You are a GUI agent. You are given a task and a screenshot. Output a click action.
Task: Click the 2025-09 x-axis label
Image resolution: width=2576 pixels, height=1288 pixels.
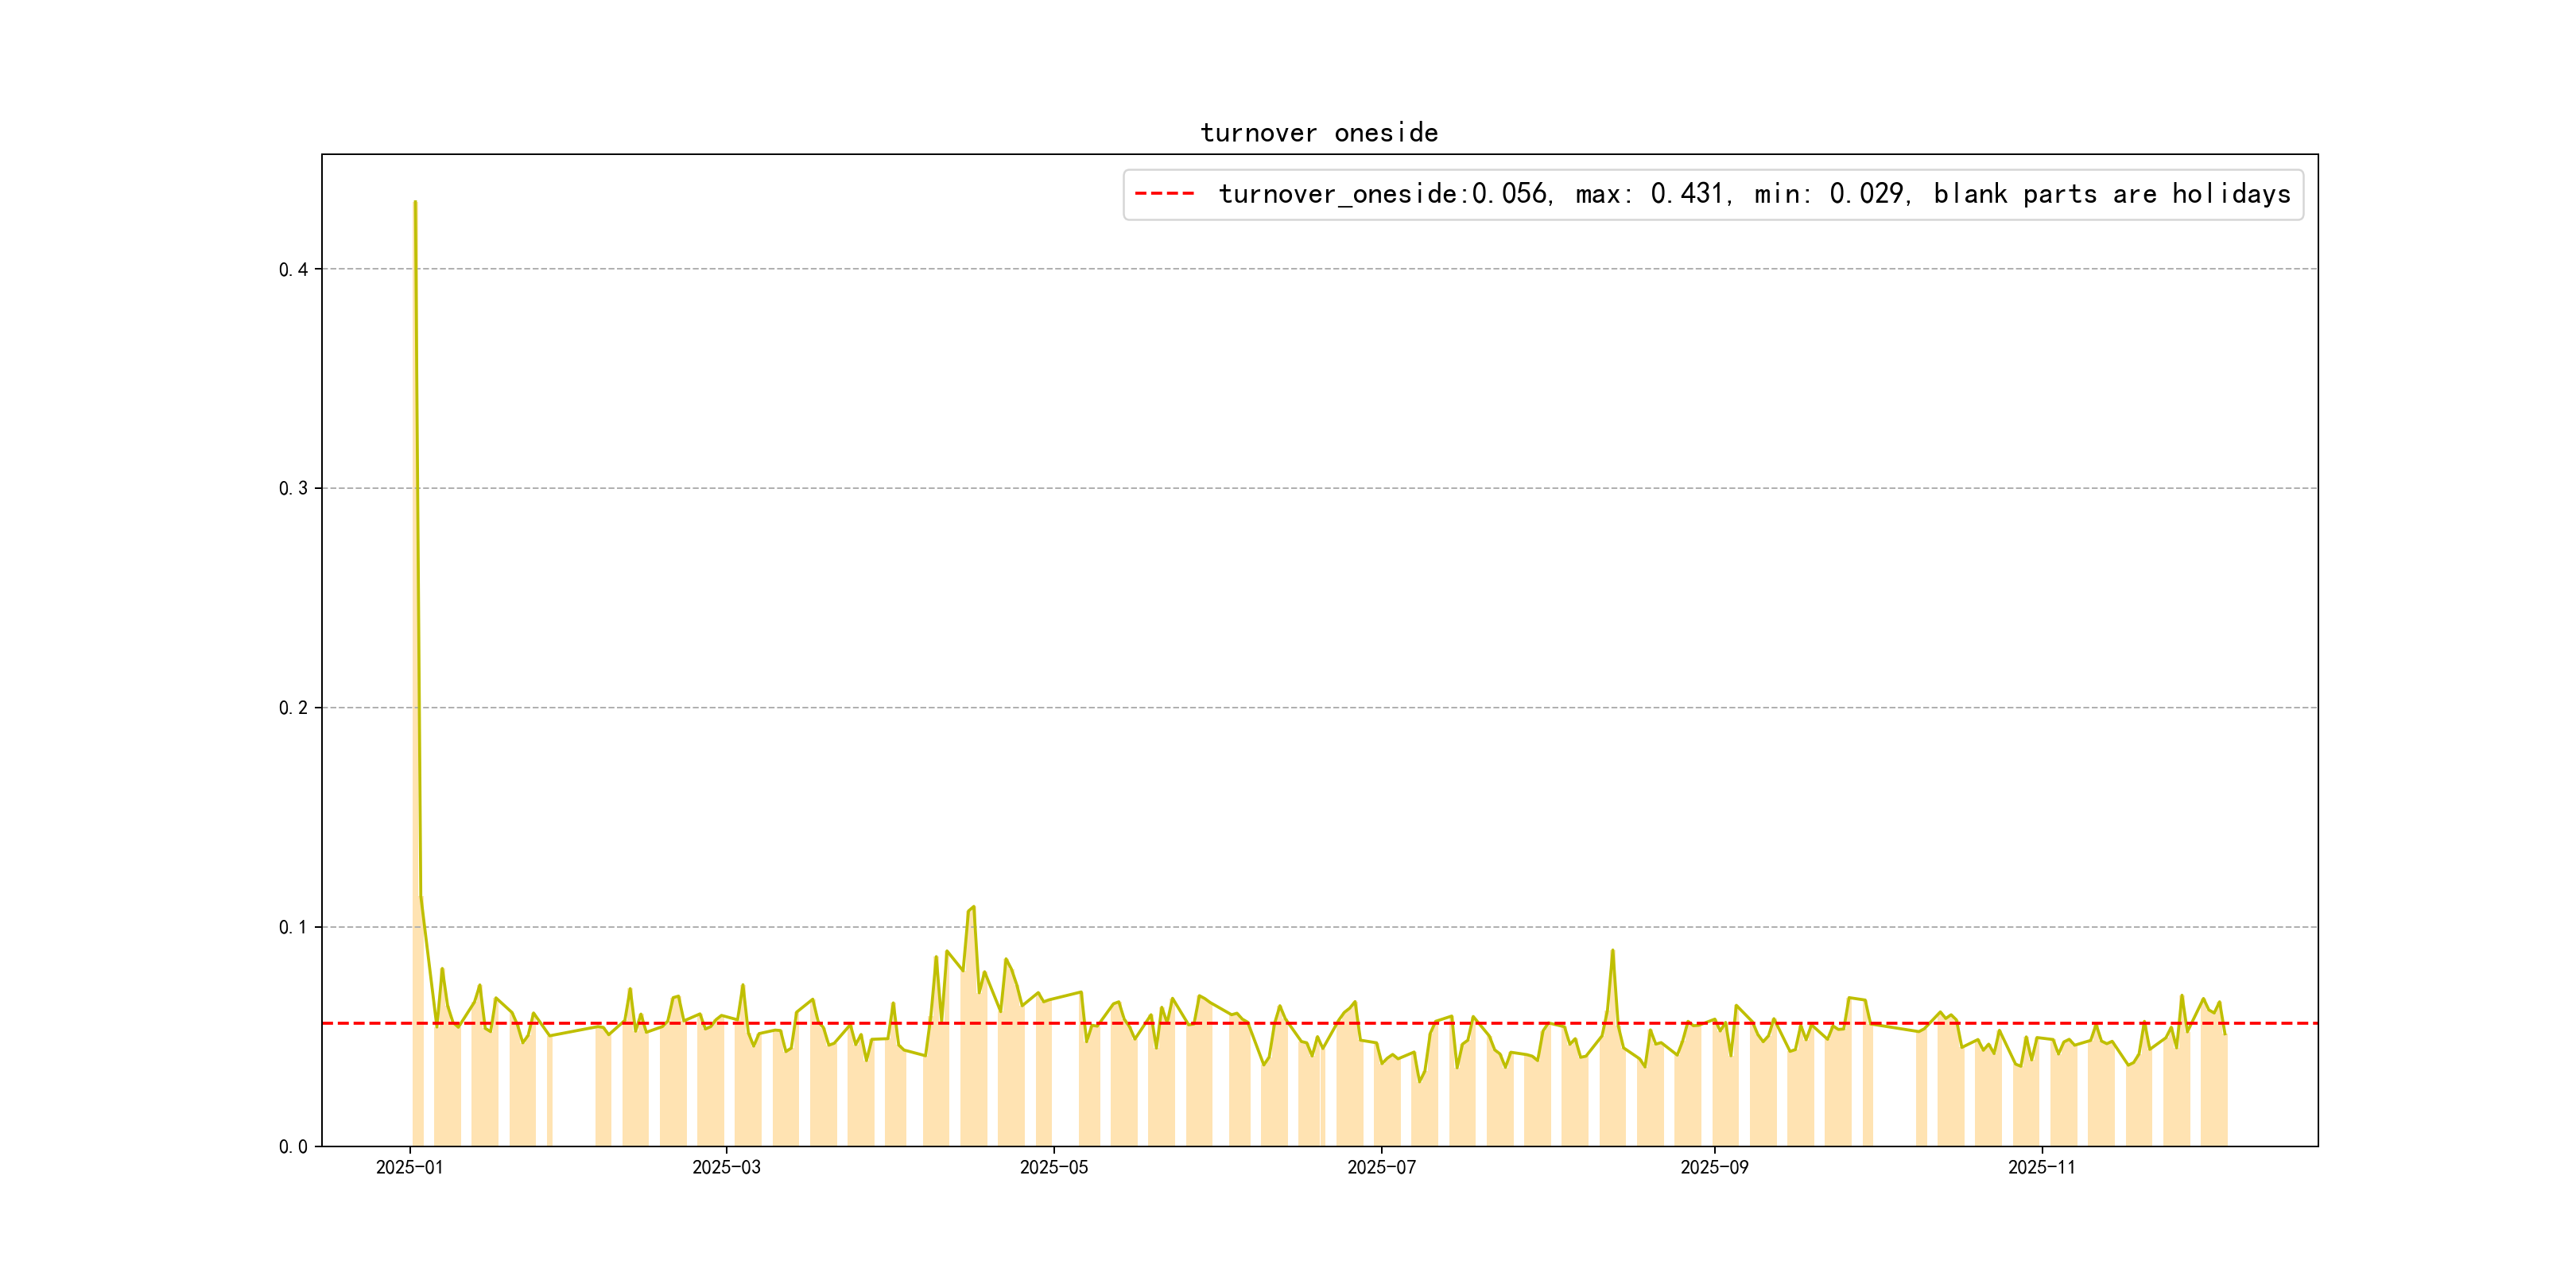(x=1714, y=1167)
